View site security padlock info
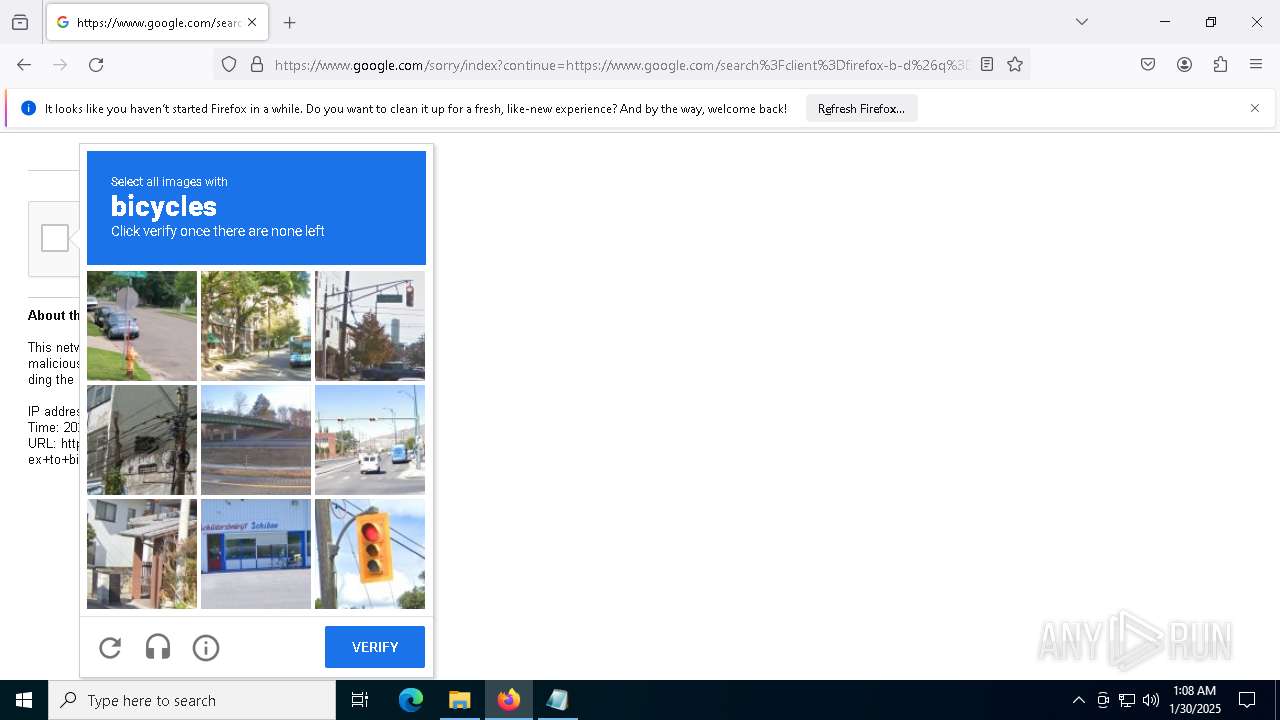1280x720 pixels. tap(257, 65)
